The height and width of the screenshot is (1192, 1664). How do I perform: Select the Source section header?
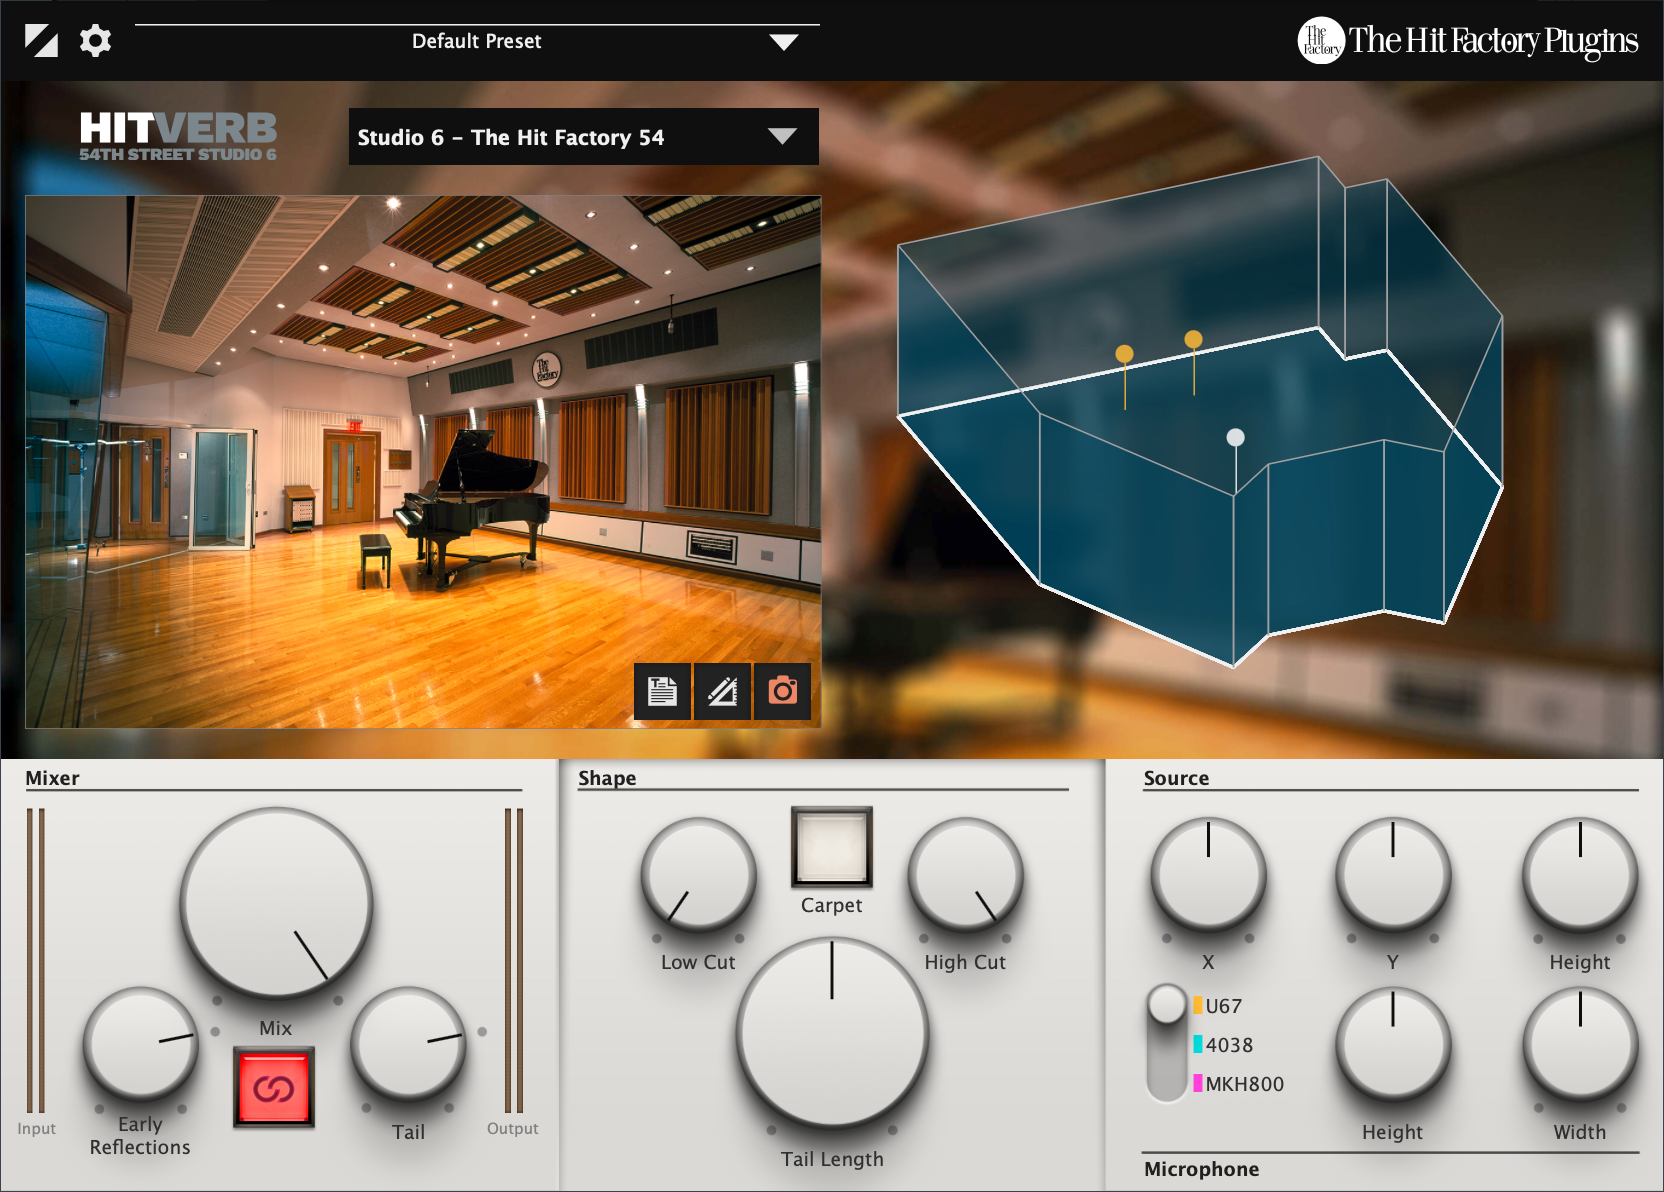pos(1176,777)
